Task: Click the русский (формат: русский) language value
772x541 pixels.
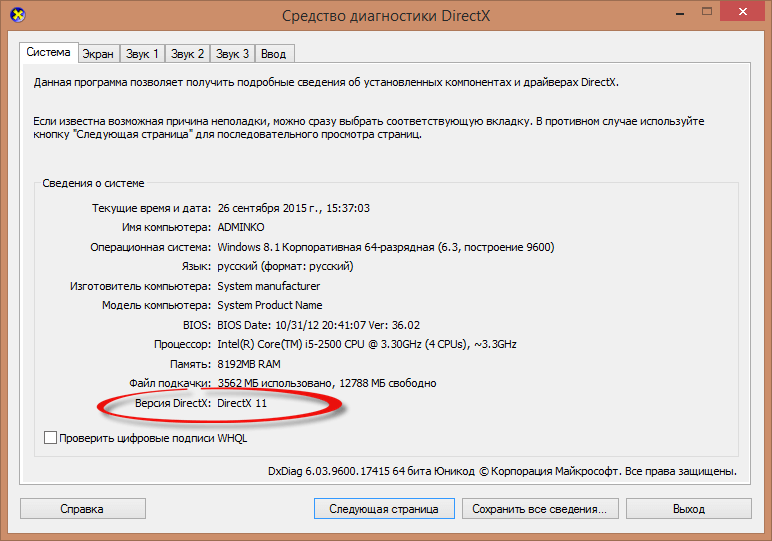Action: tap(286, 266)
